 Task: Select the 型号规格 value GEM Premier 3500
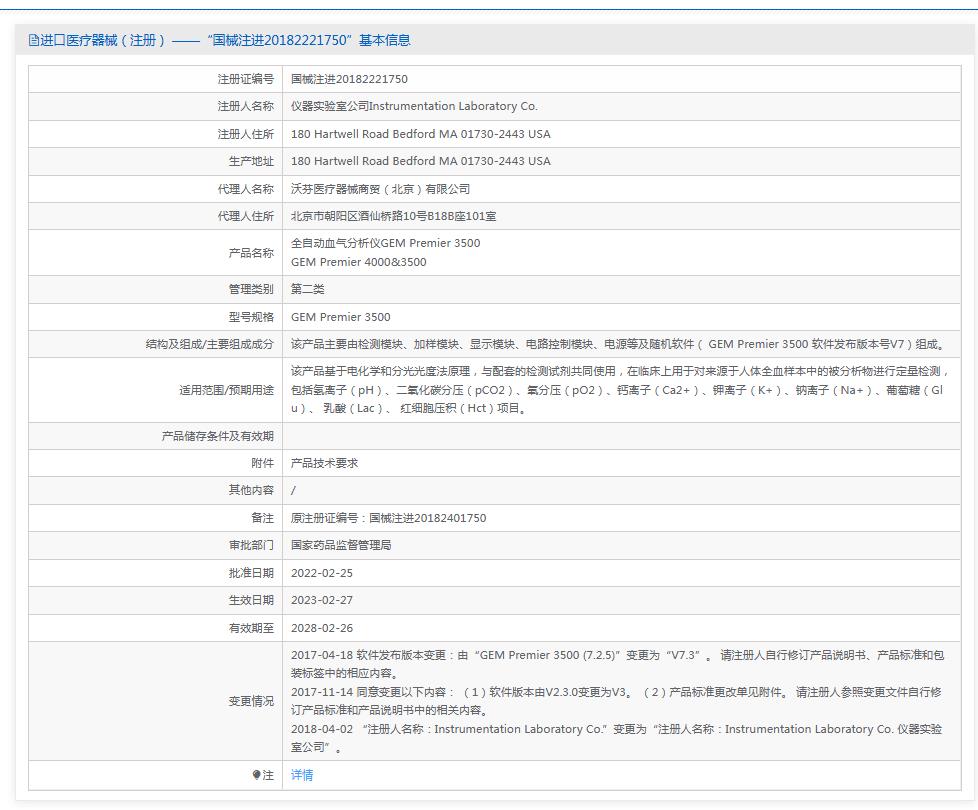pyautogui.click(x=341, y=317)
